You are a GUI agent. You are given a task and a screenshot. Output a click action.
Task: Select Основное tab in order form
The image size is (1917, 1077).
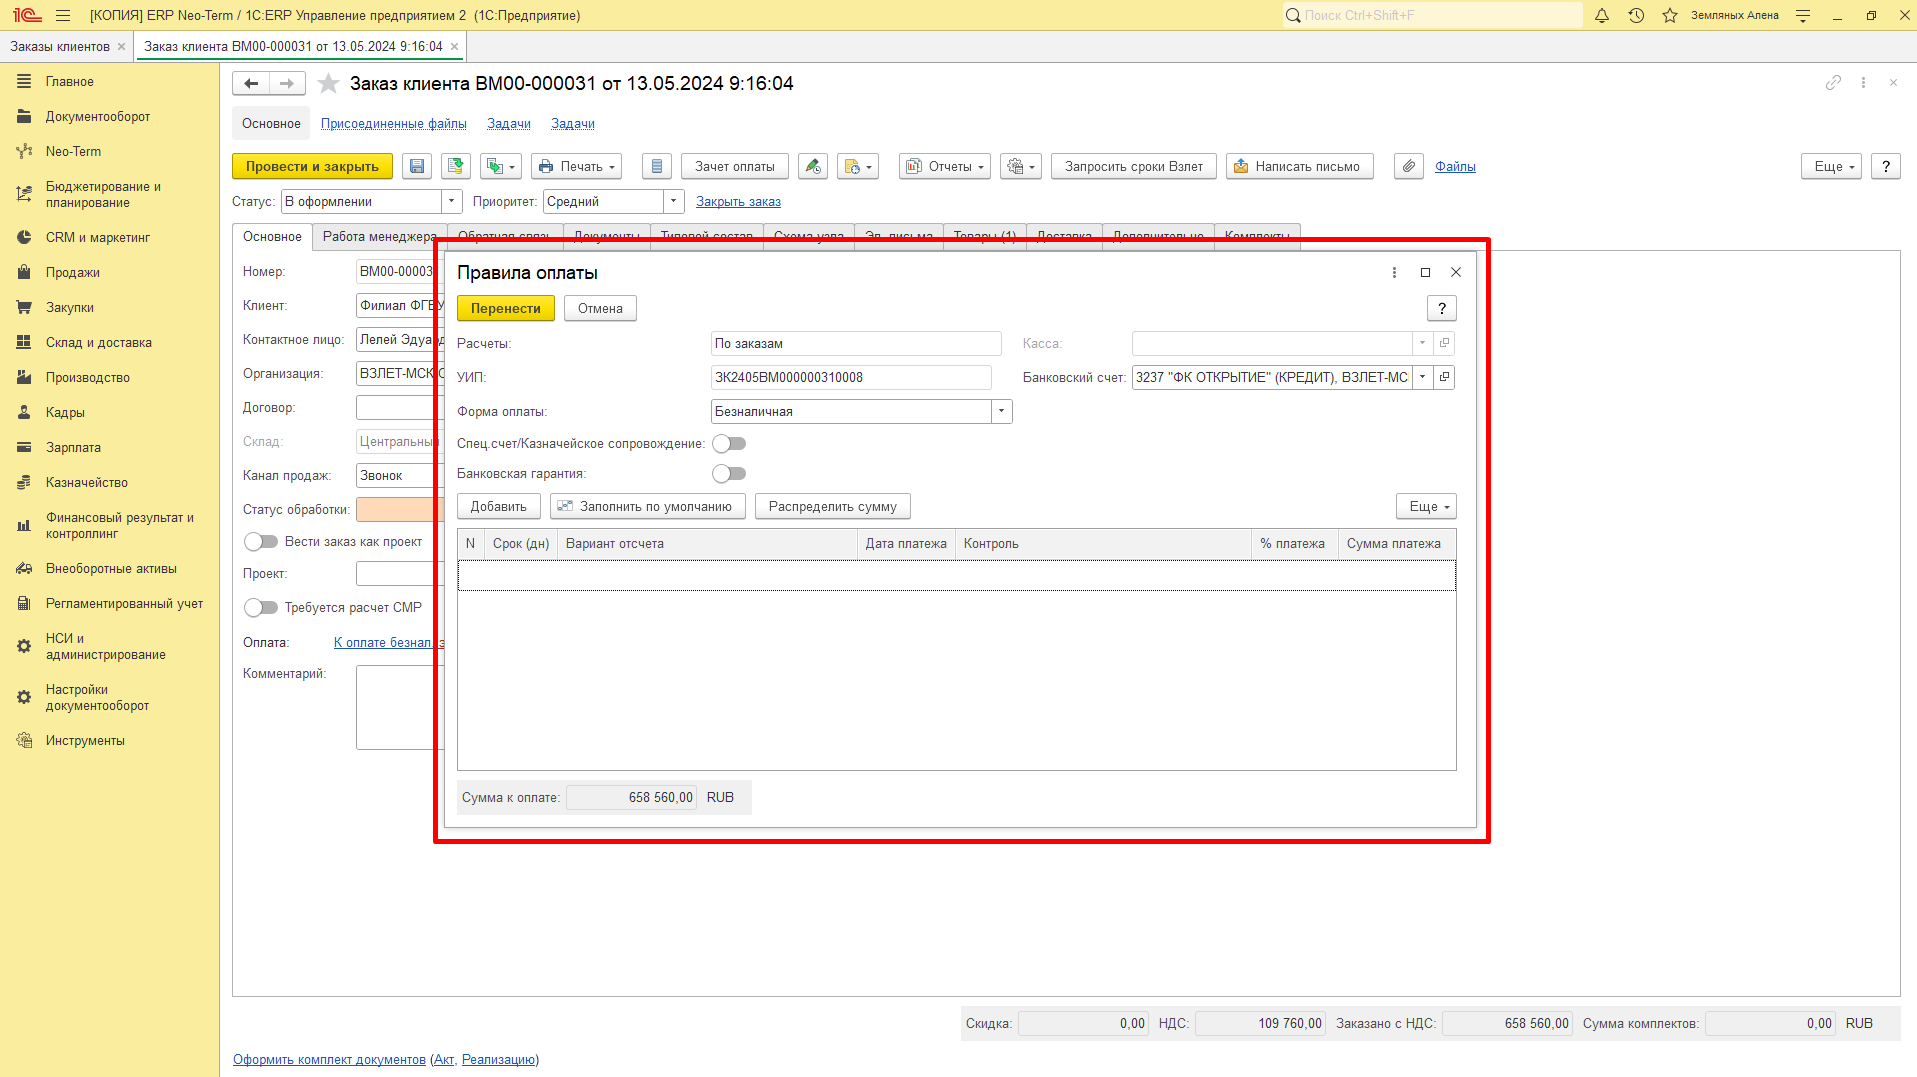pos(272,236)
